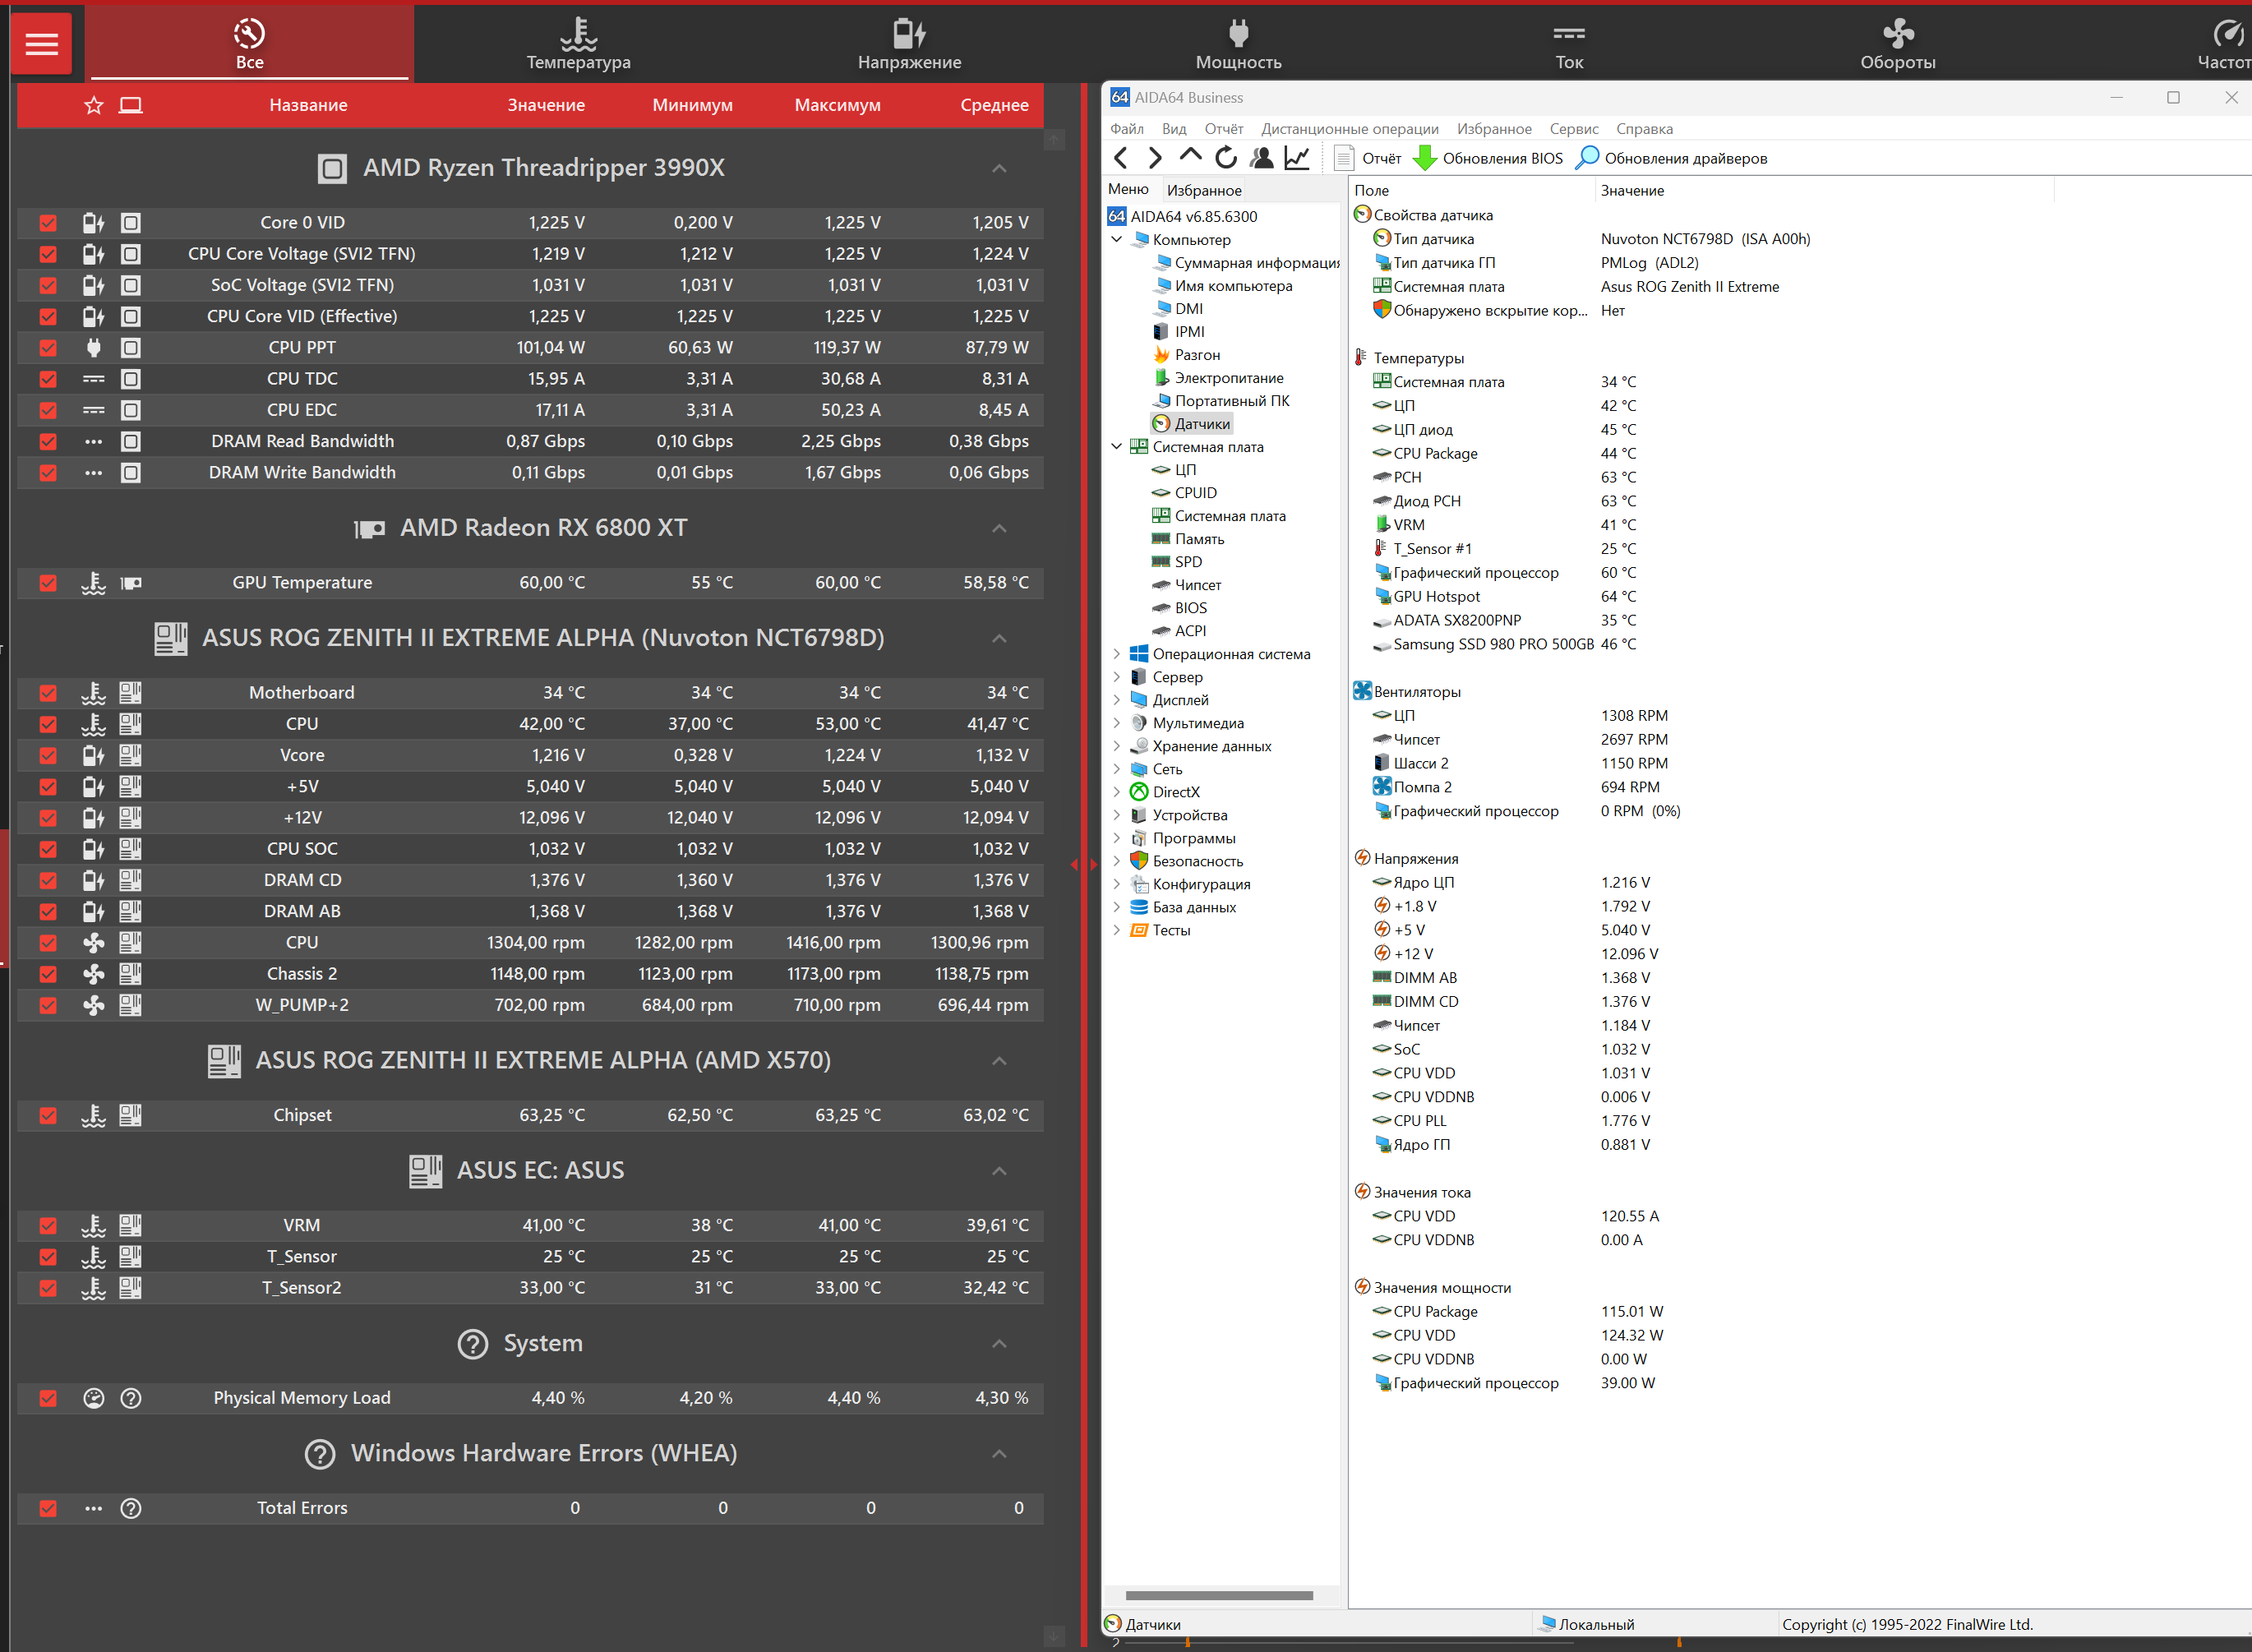Click the BIOS updates green arrow

pyautogui.click(x=1425, y=158)
